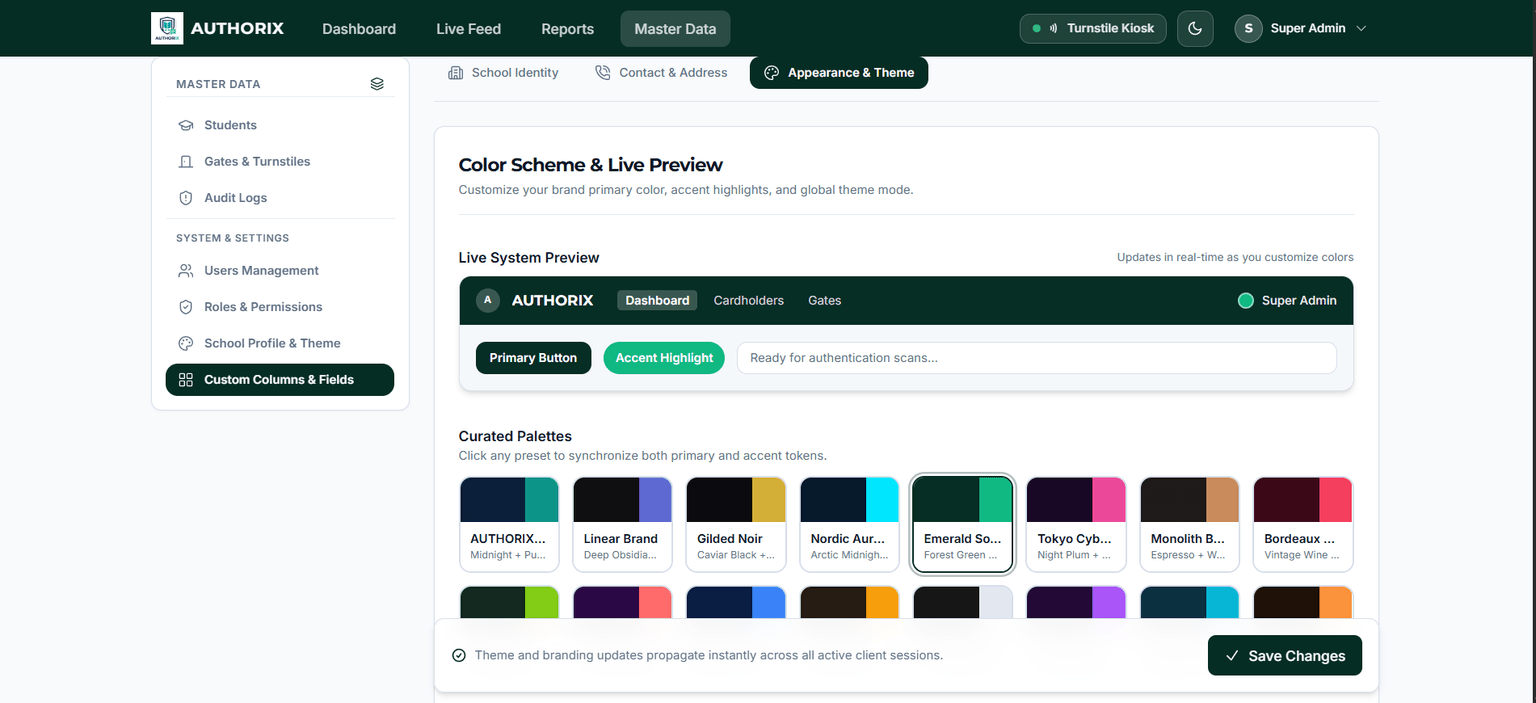The image size is (1536, 703).
Task: Apply the Gilded Noir palette
Action: (736, 524)
